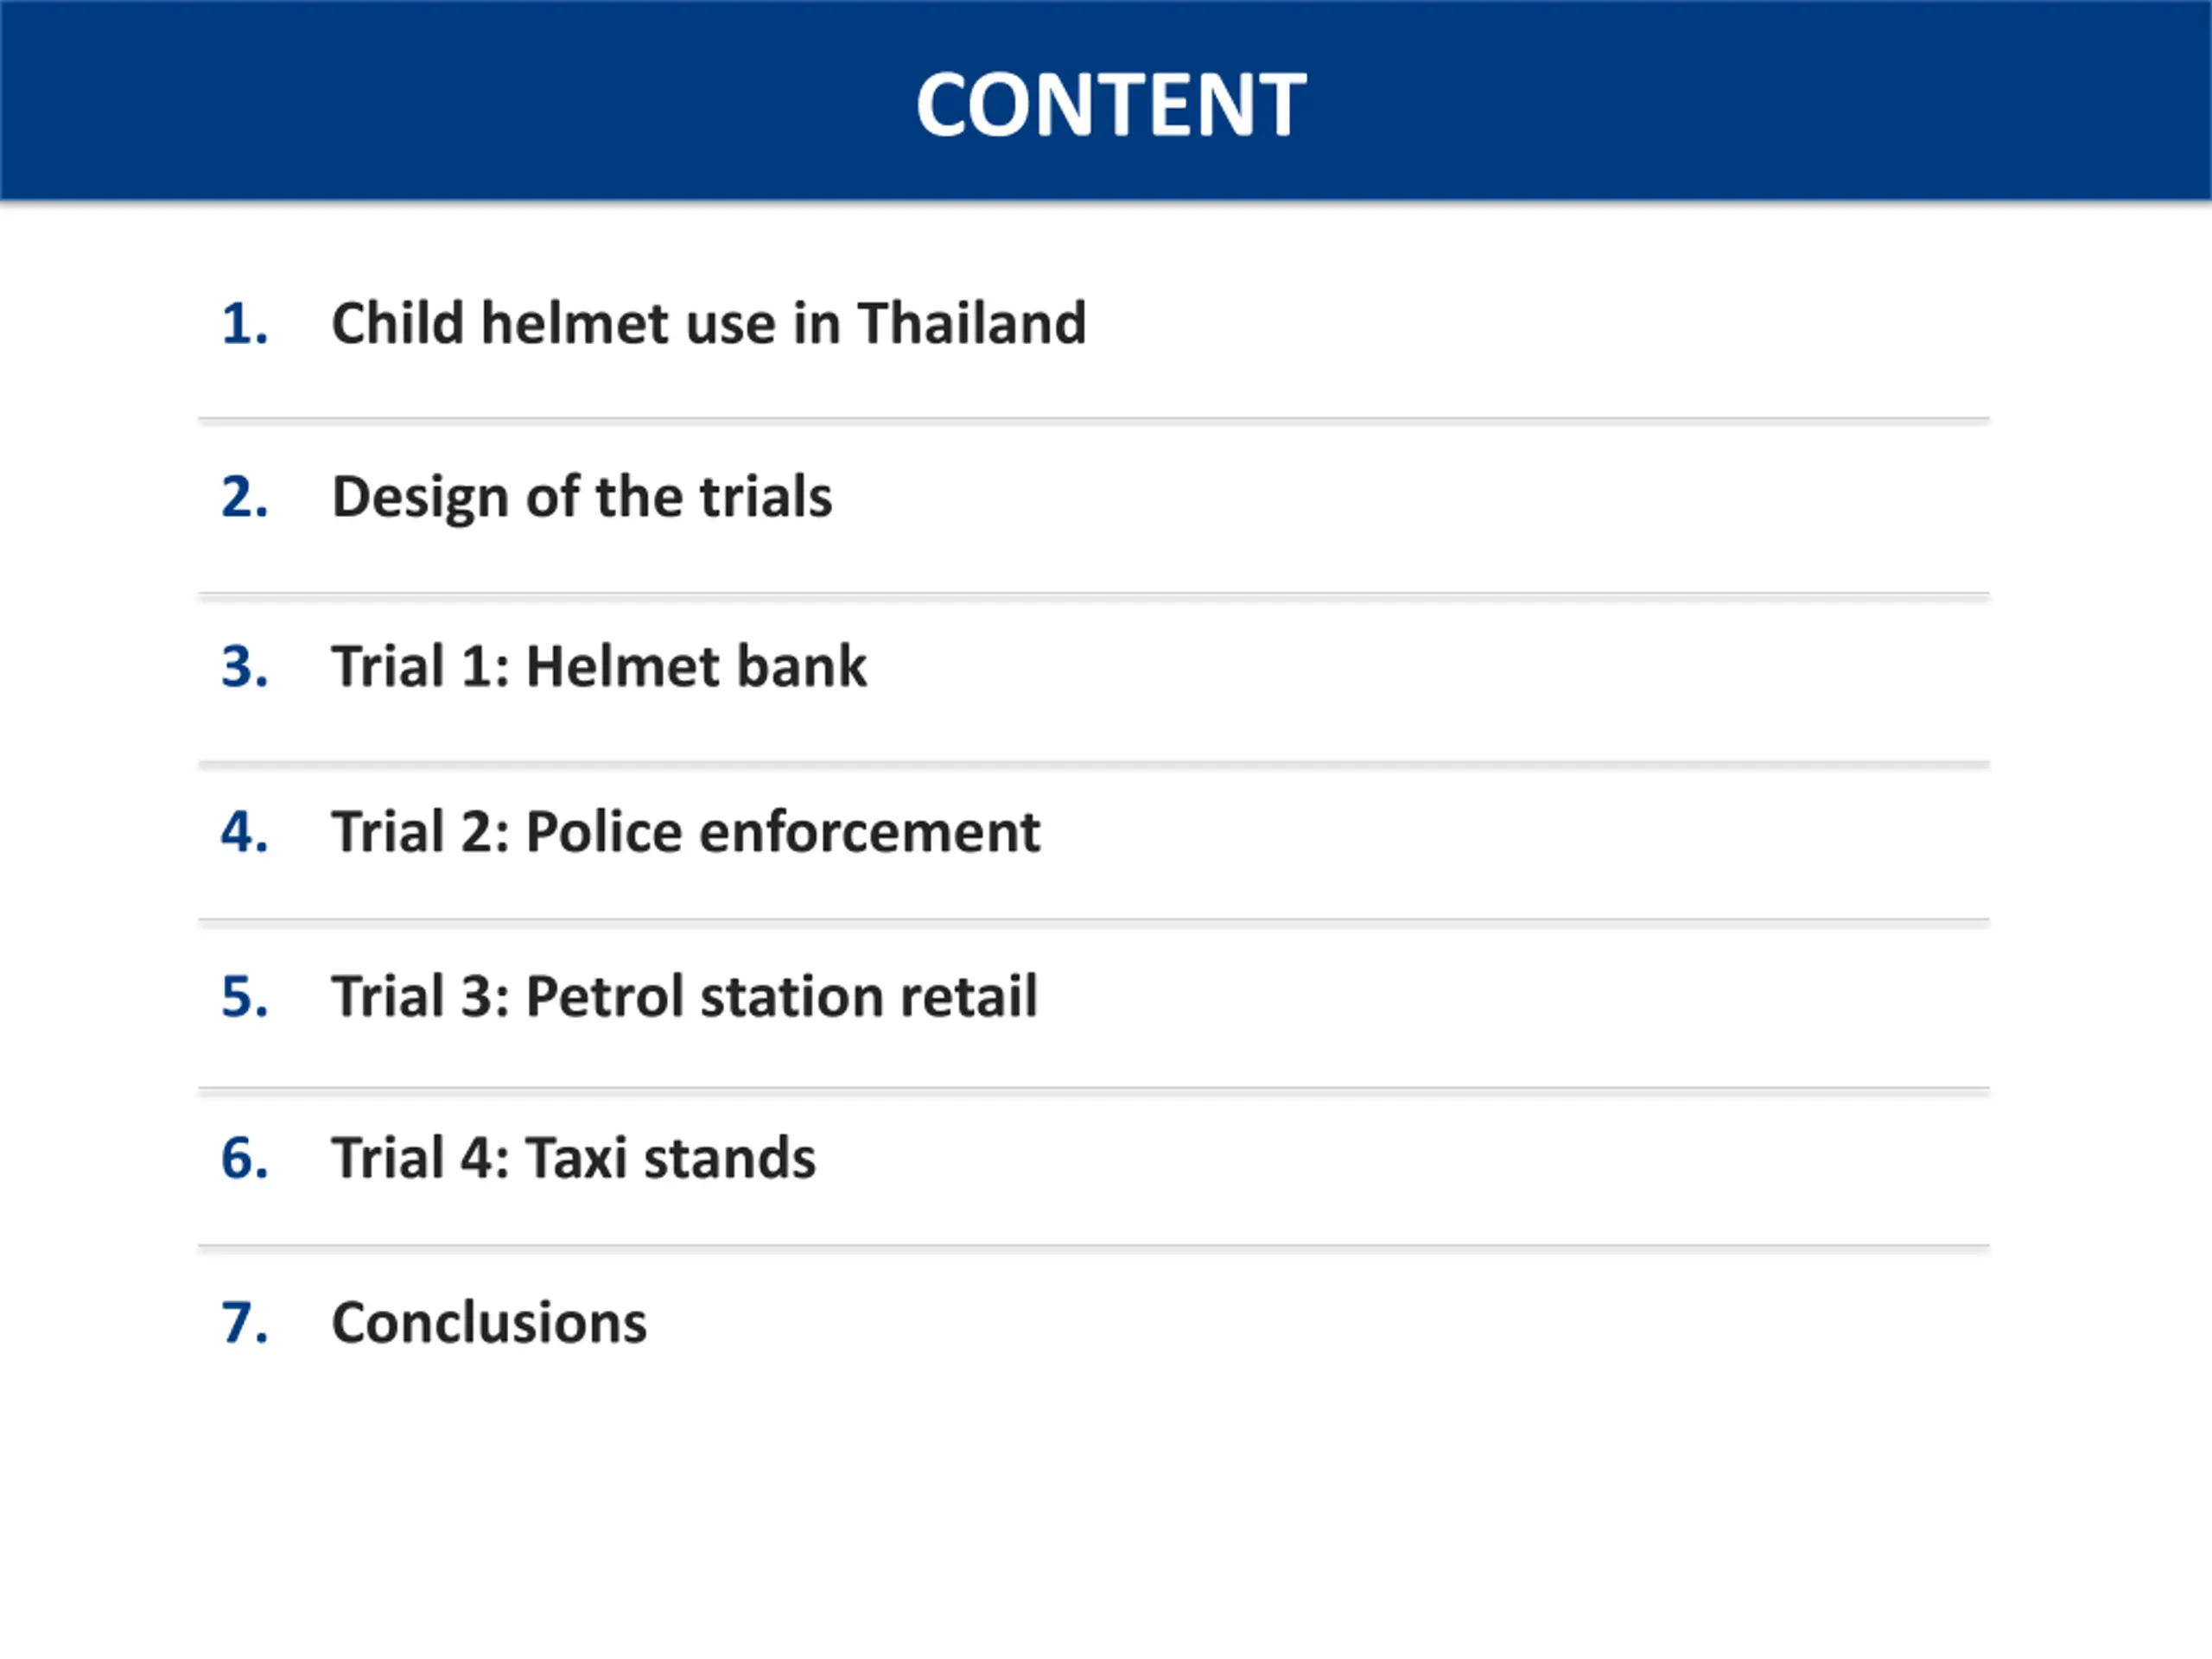The image size is (2212, 1659).
Task: Click divider line below "Design of the trials"
Action: point(1093,595)
